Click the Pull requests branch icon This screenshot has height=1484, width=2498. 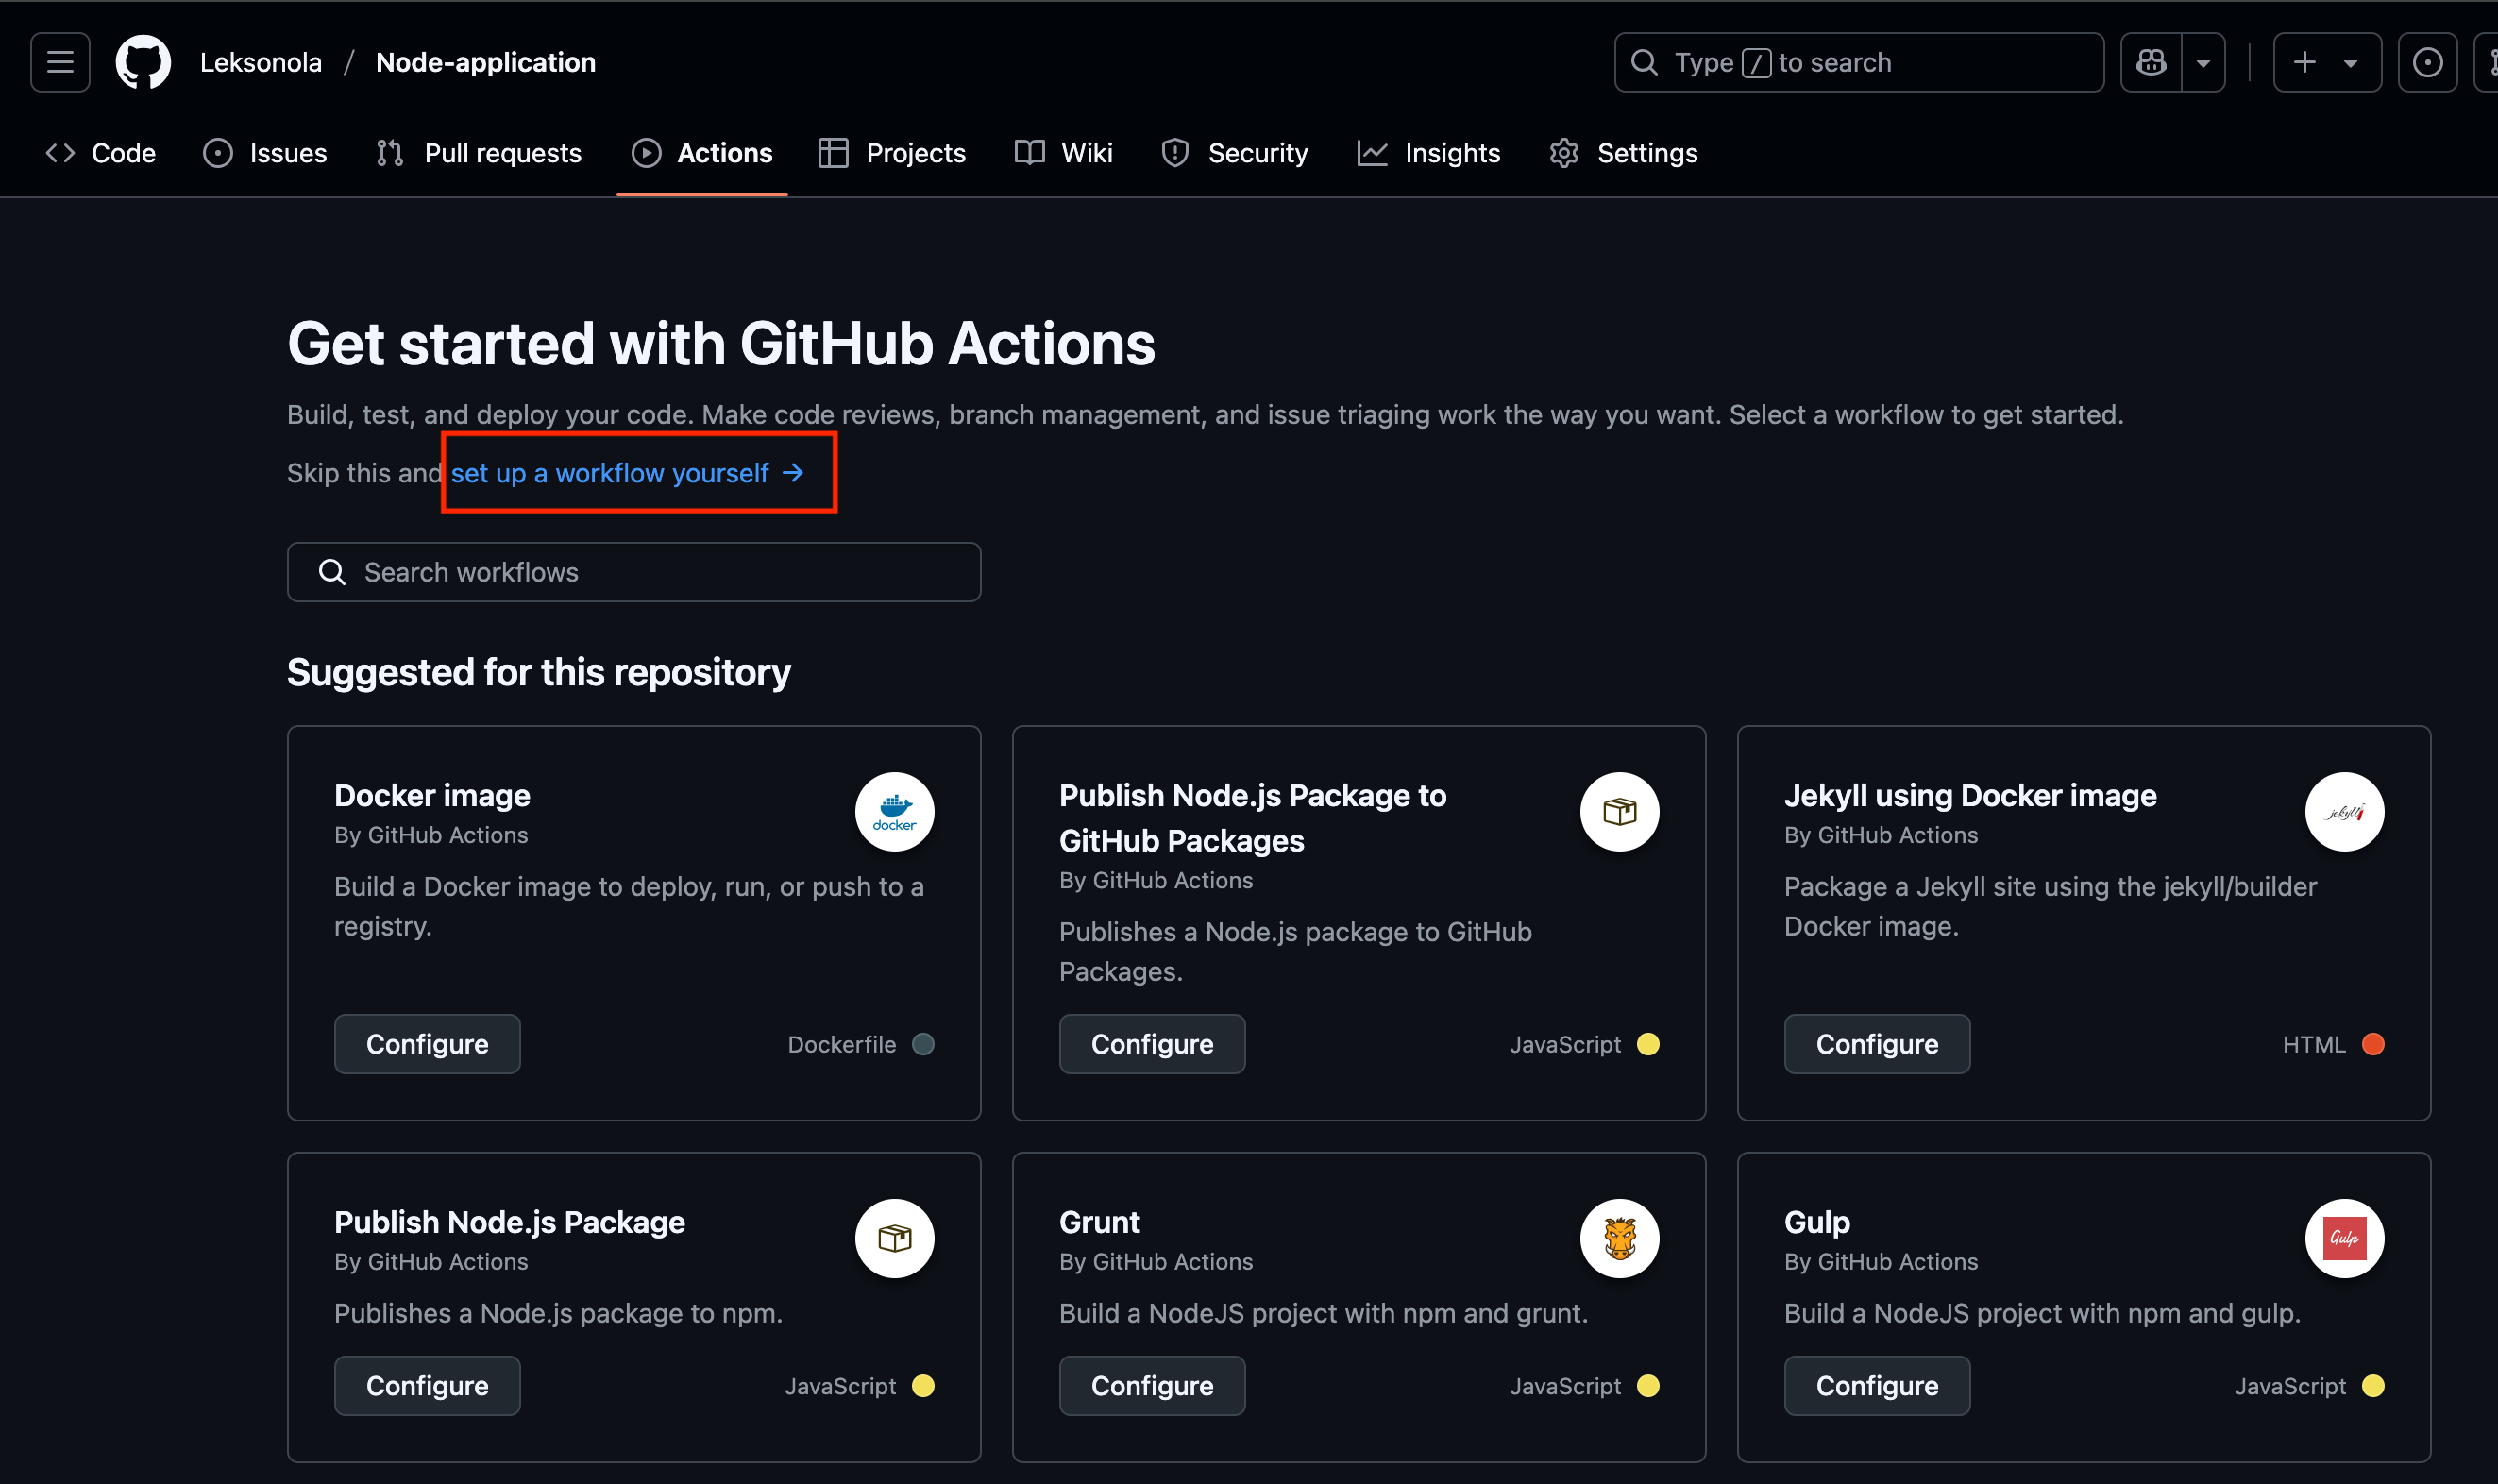390,153
